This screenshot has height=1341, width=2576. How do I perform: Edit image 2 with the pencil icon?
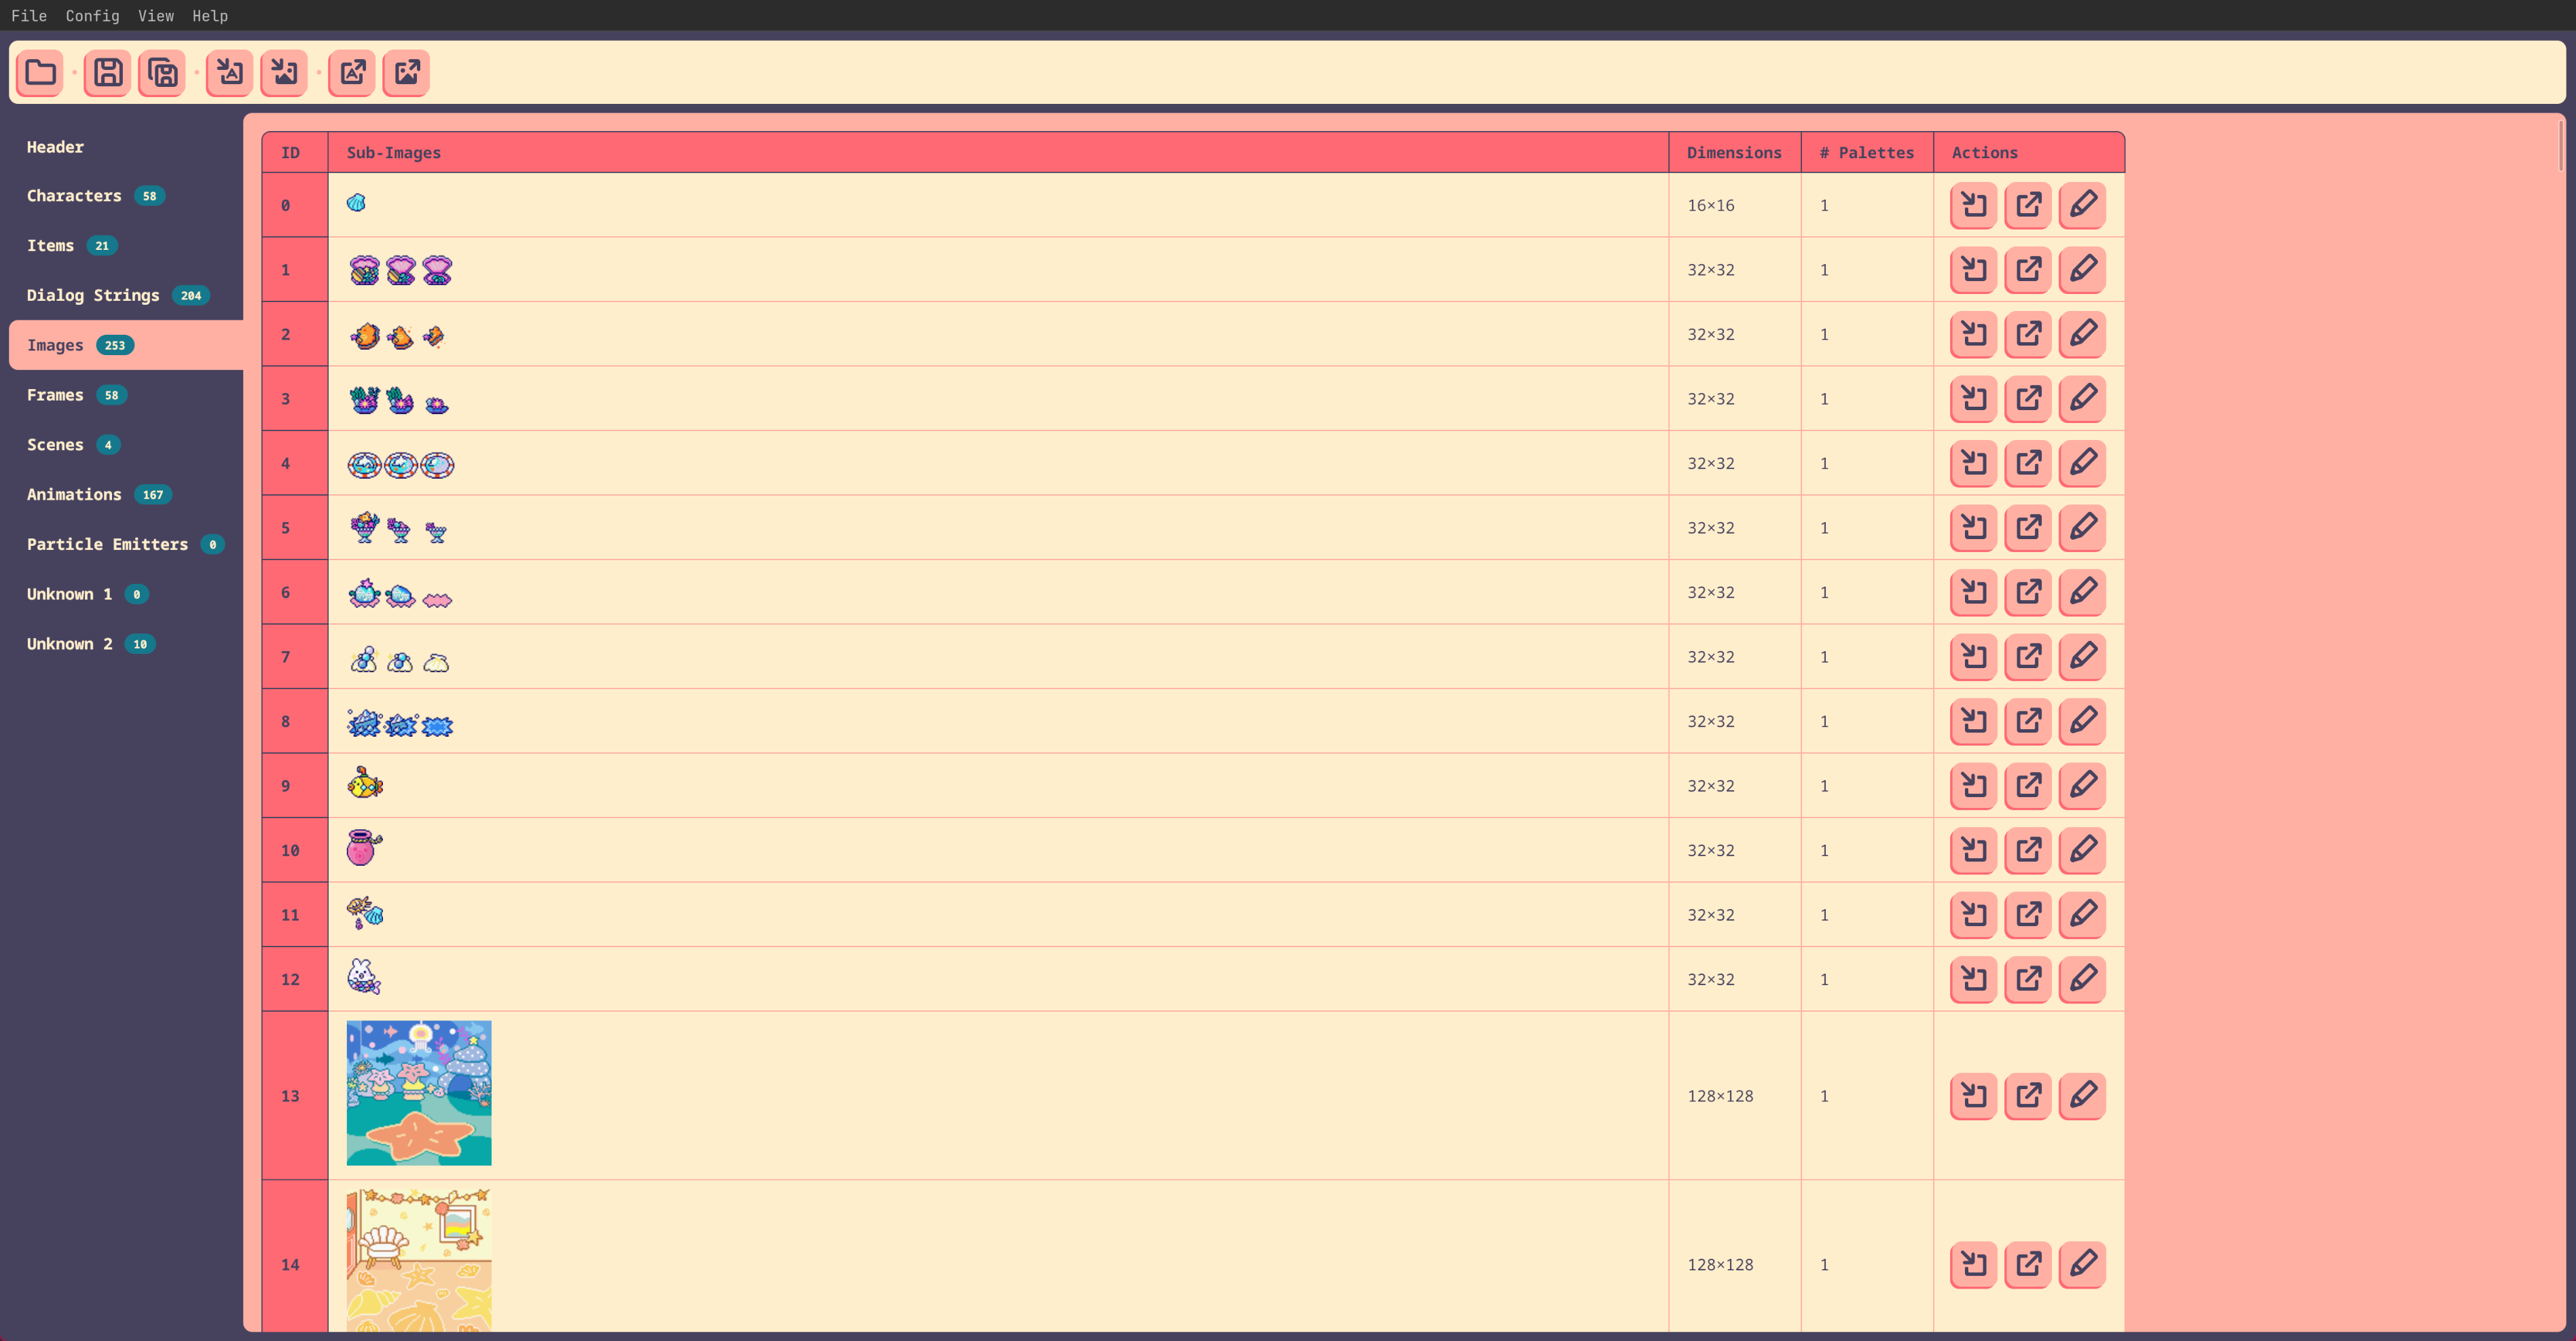[x=2082, y=334]
